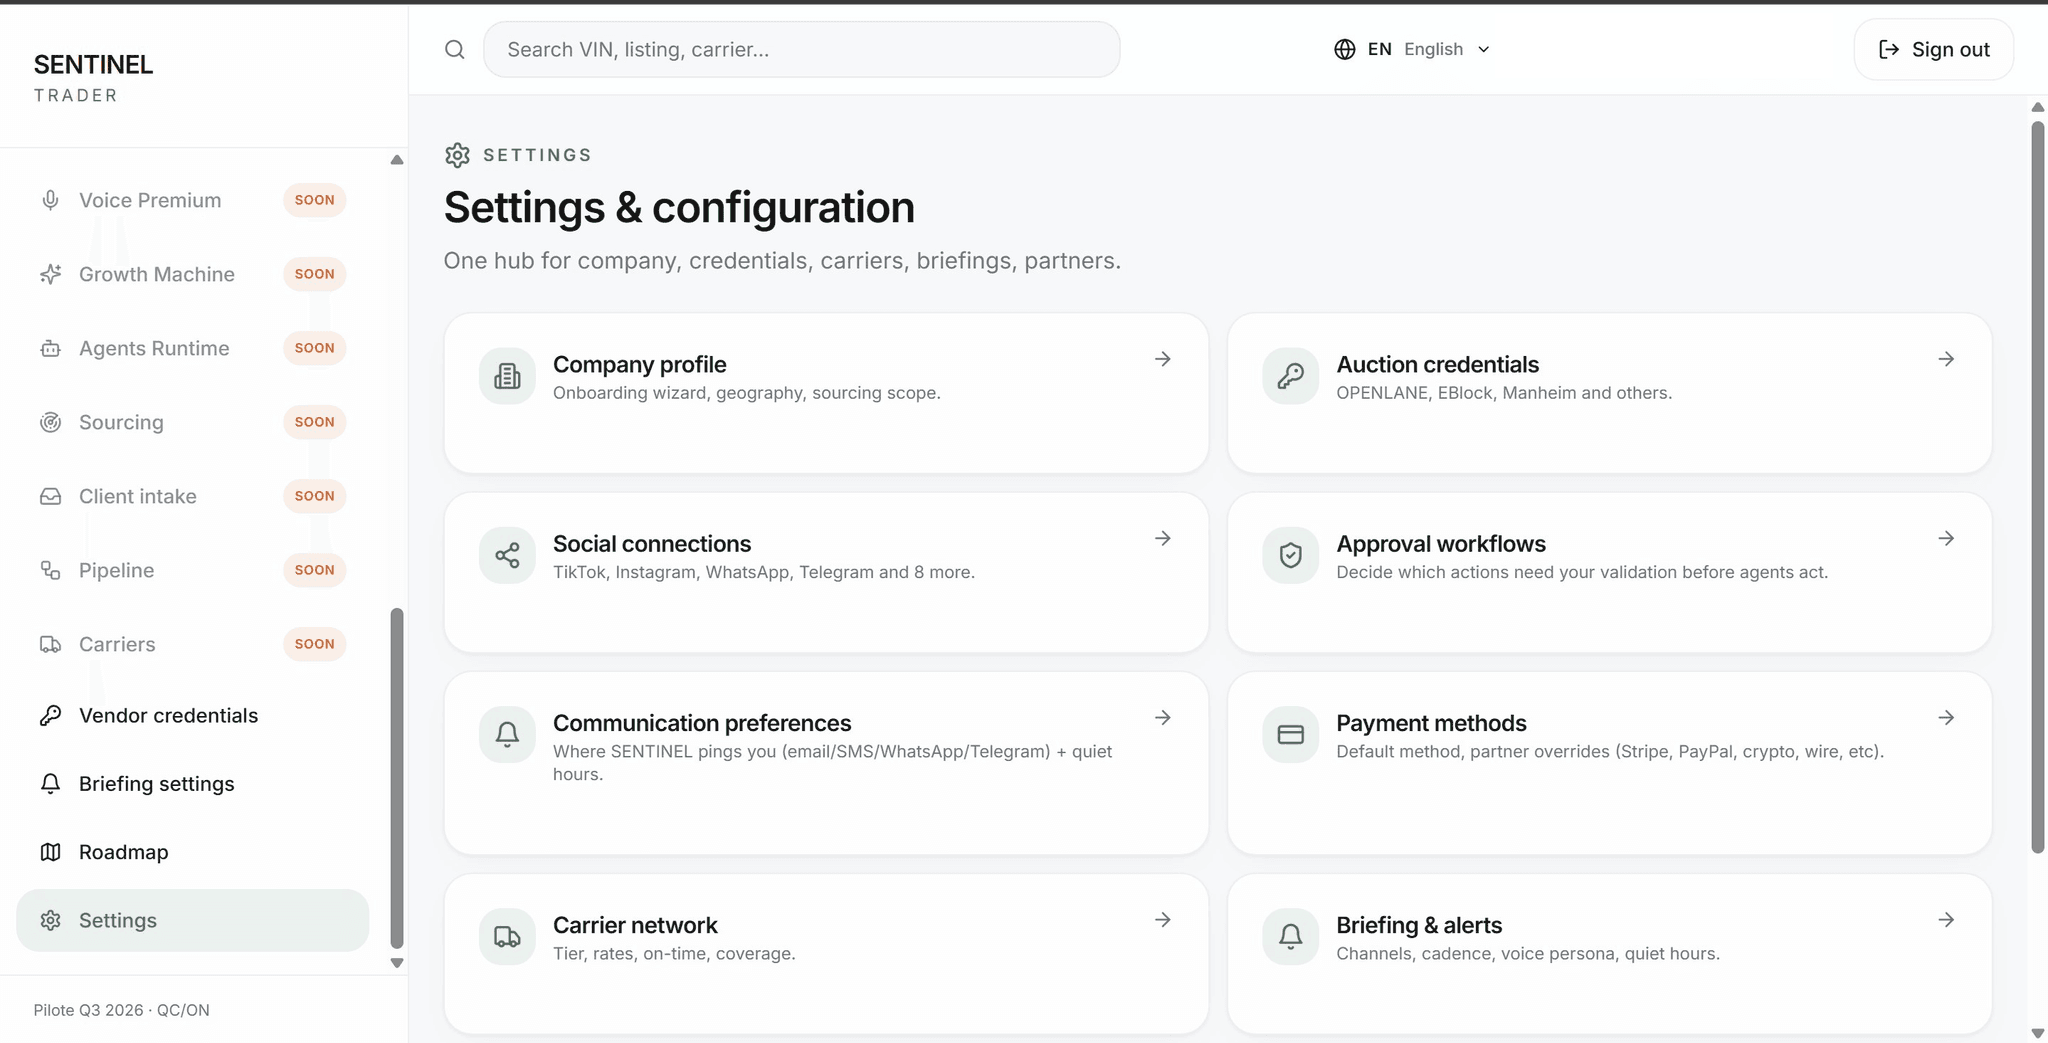Click sidebar scroll up arrow
Viewport: 2048px width, 1043px height.
[397, 160]
